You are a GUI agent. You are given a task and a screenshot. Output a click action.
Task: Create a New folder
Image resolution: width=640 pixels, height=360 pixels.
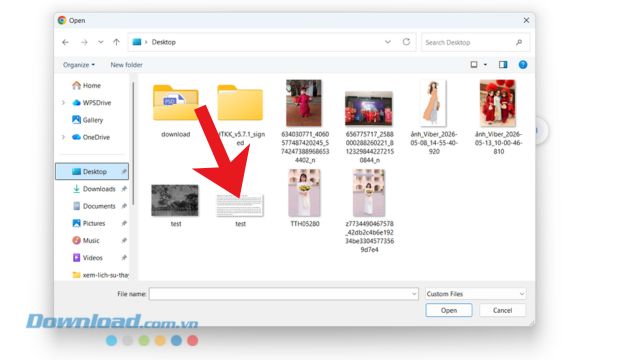(126, 65)
